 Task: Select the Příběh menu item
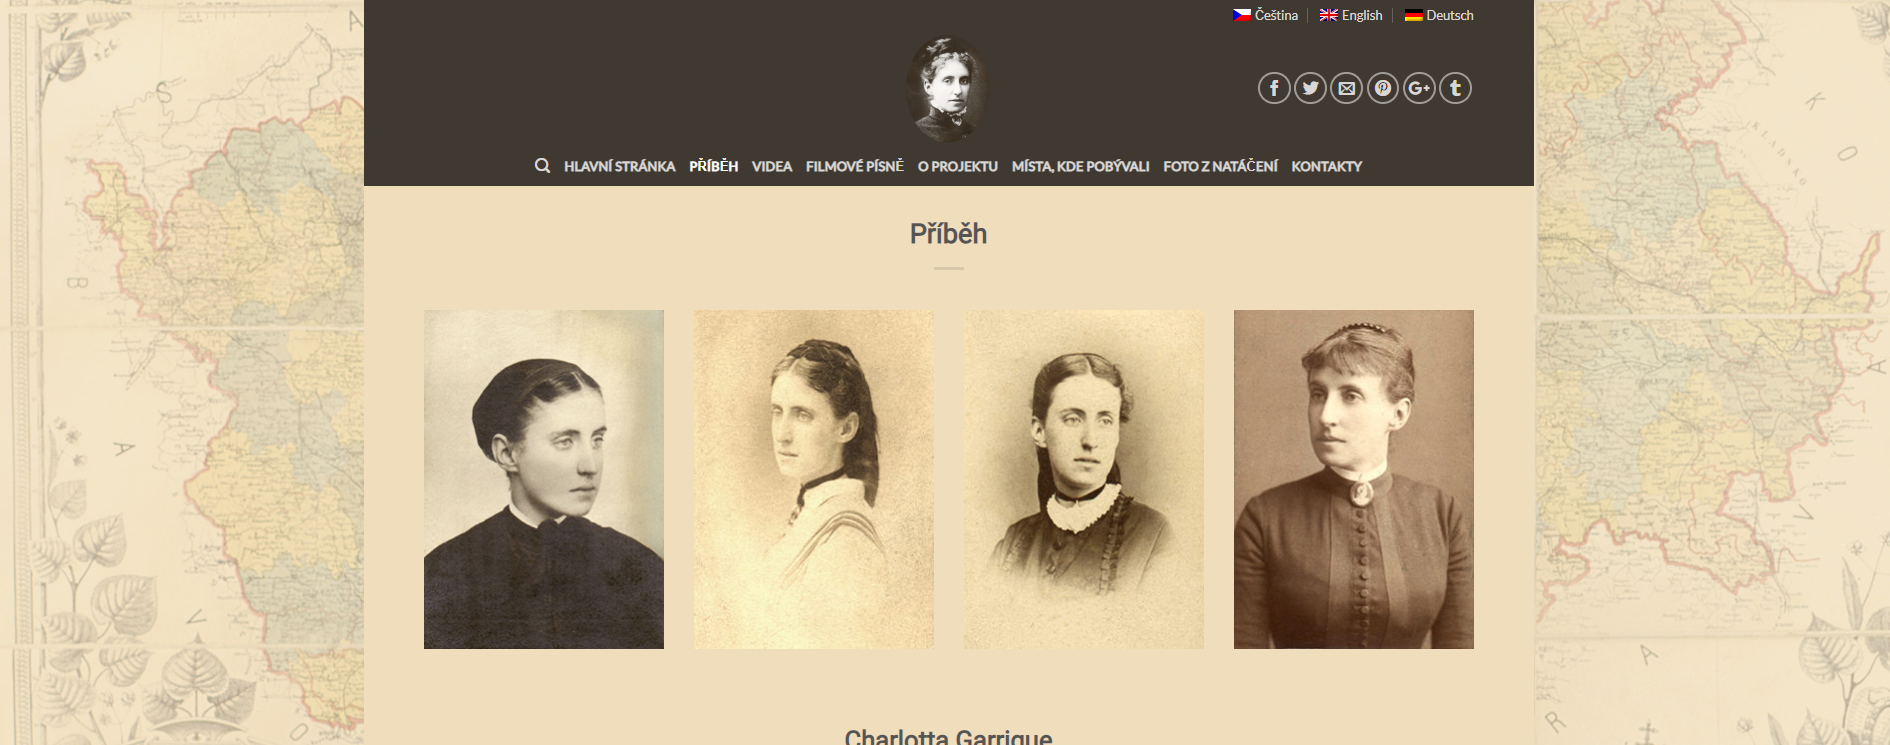pos(713,166)
